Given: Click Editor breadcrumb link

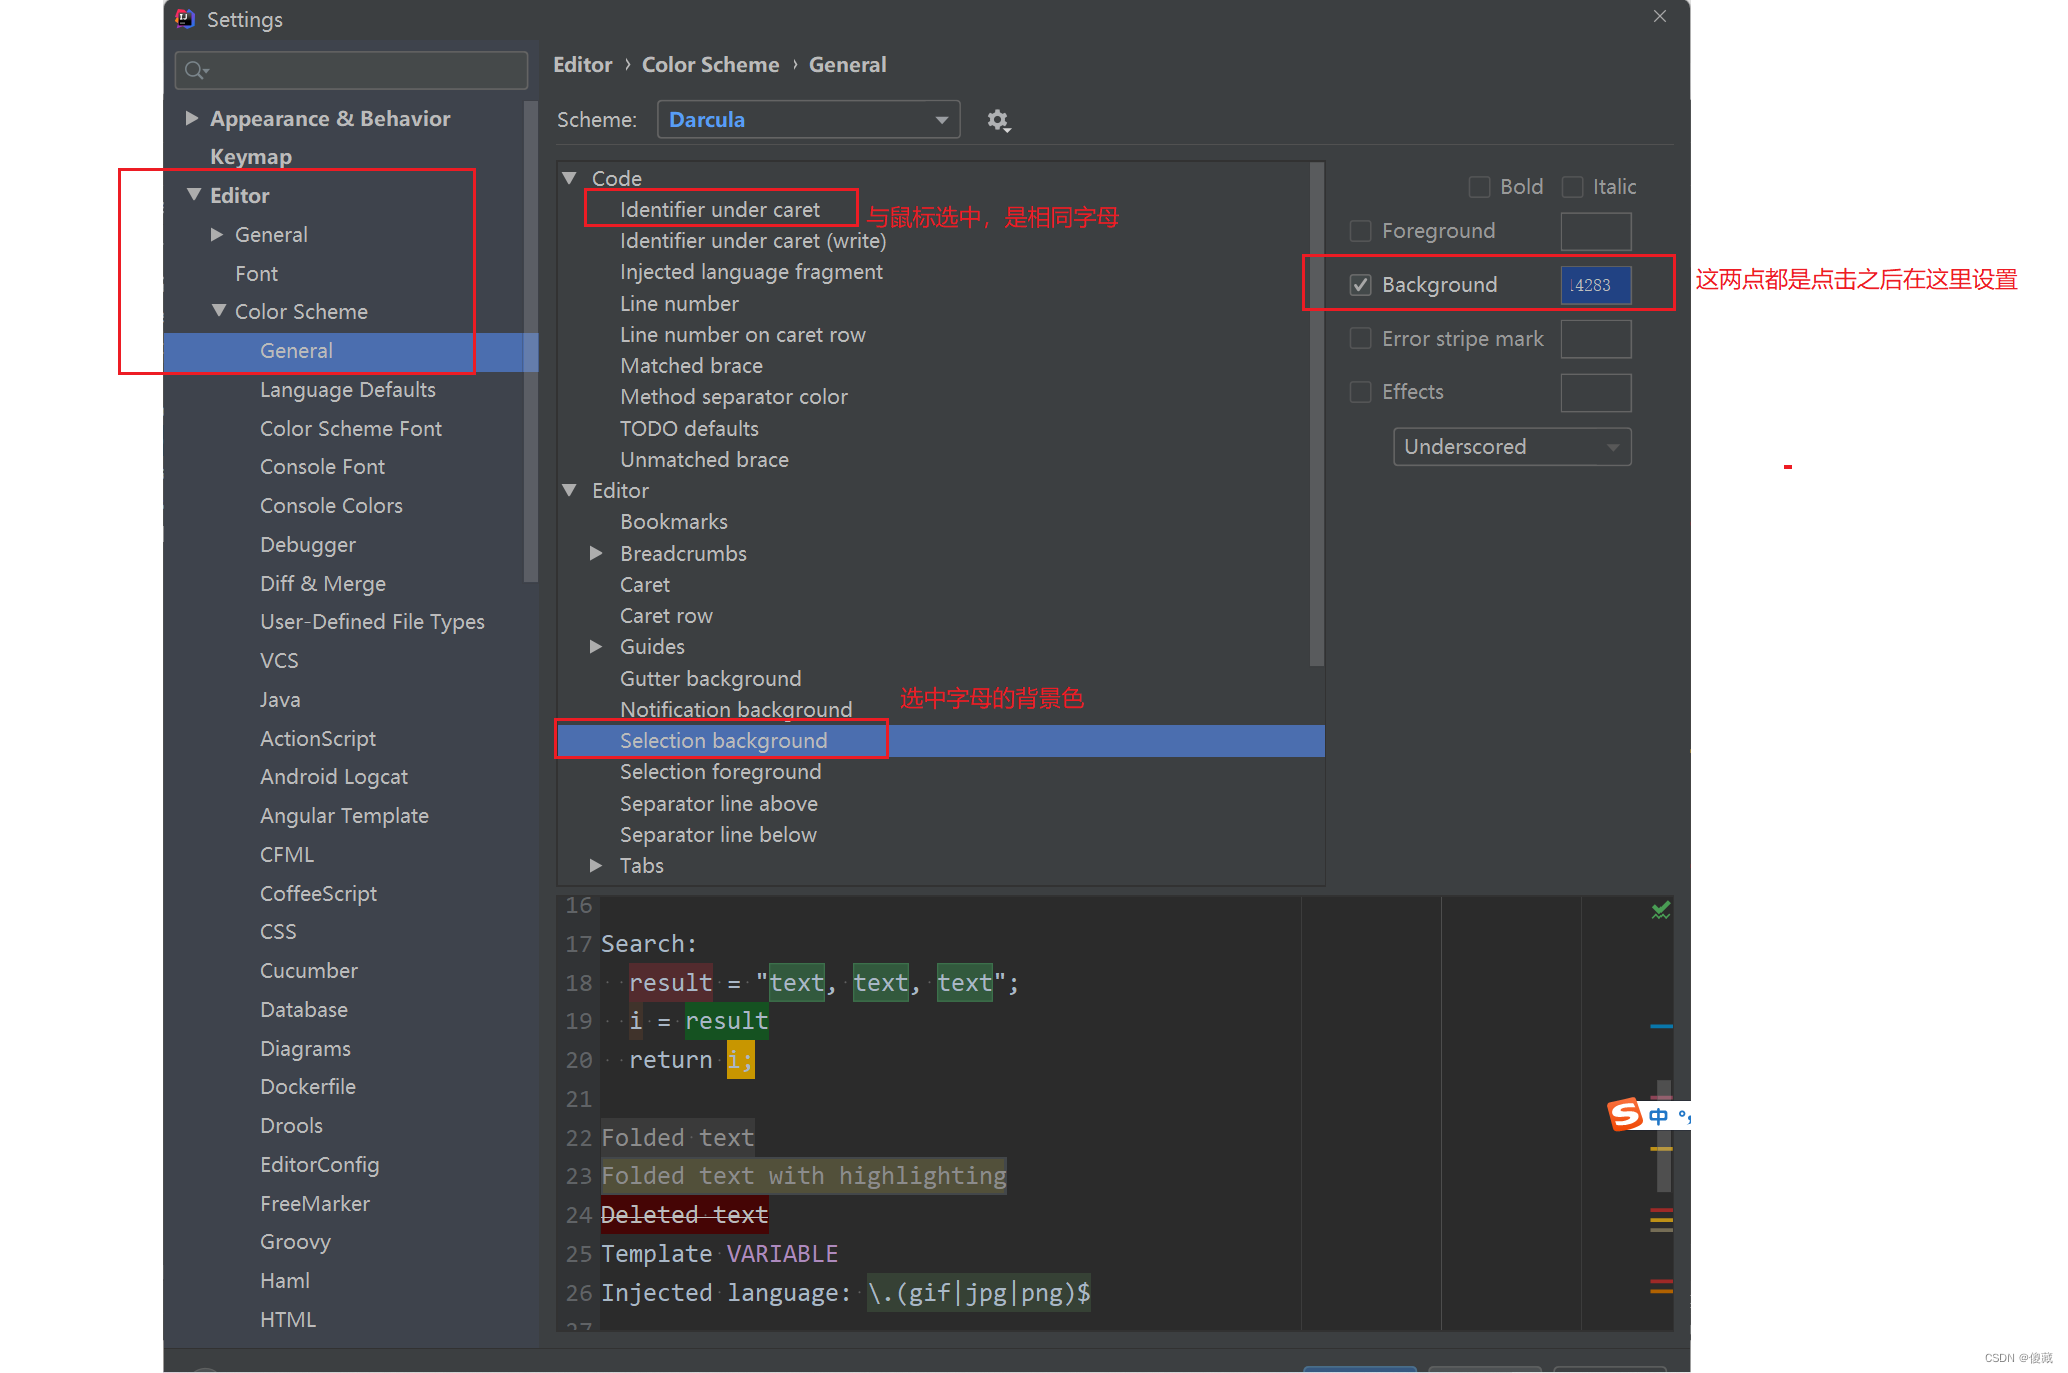Looking at the screenshot, I should click(x=582, y=65).
